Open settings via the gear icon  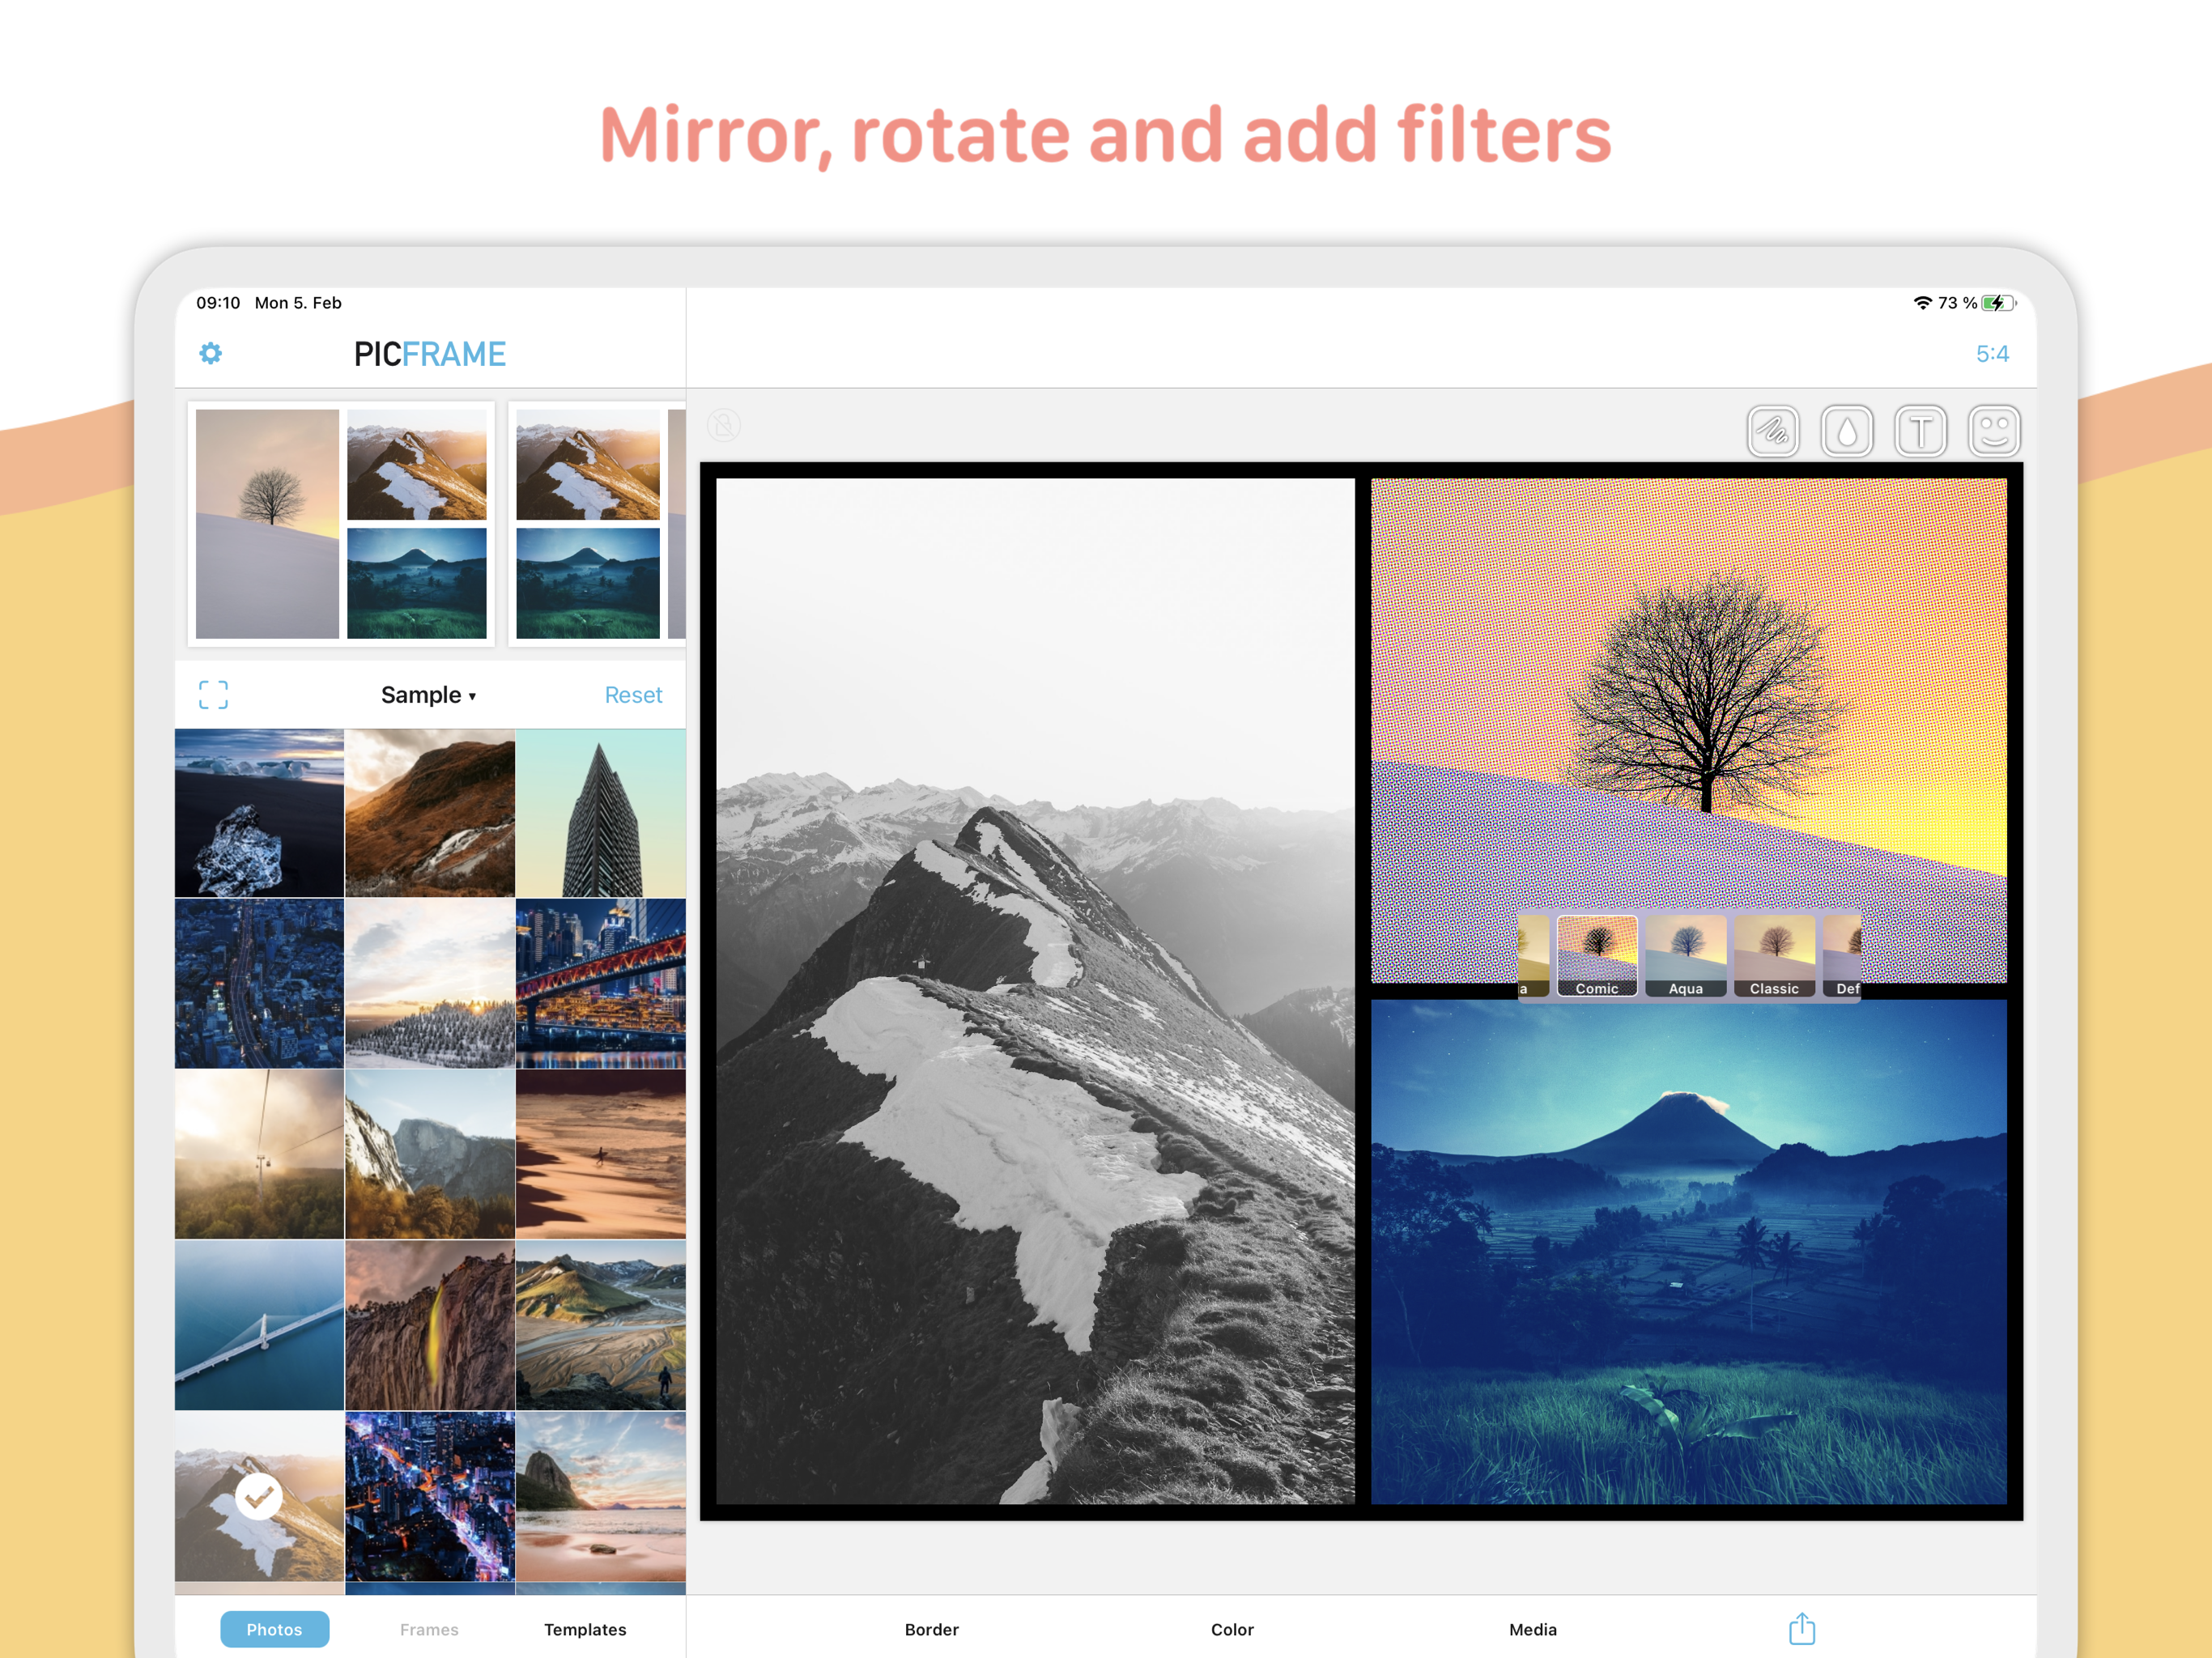pyautogui.click(x=210, y=353)
